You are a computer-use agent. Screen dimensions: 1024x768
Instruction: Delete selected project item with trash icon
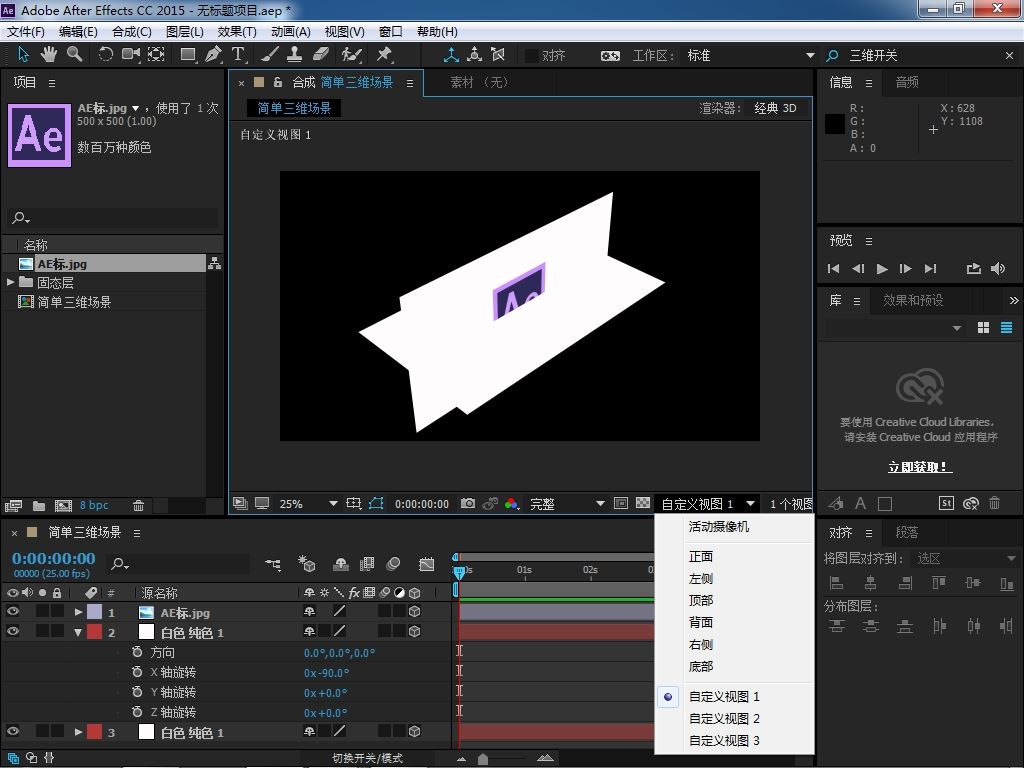pyautogui.click(x=138, y=505)
